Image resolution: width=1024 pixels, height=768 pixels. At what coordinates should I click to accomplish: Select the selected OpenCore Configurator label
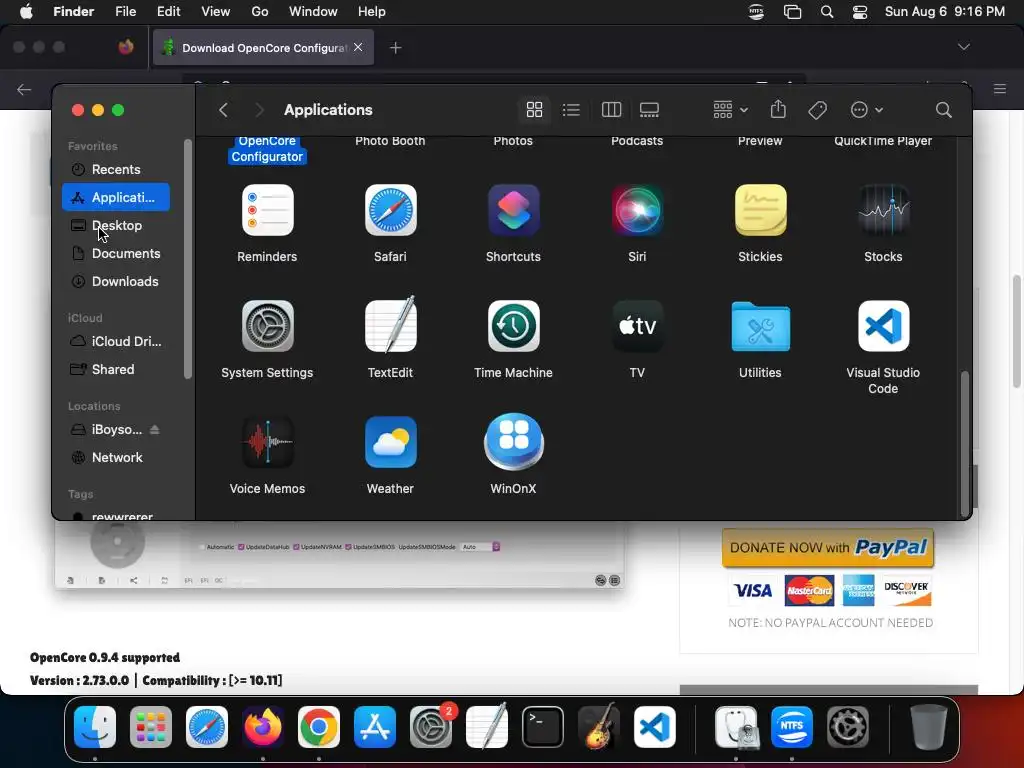pos(267,149)
